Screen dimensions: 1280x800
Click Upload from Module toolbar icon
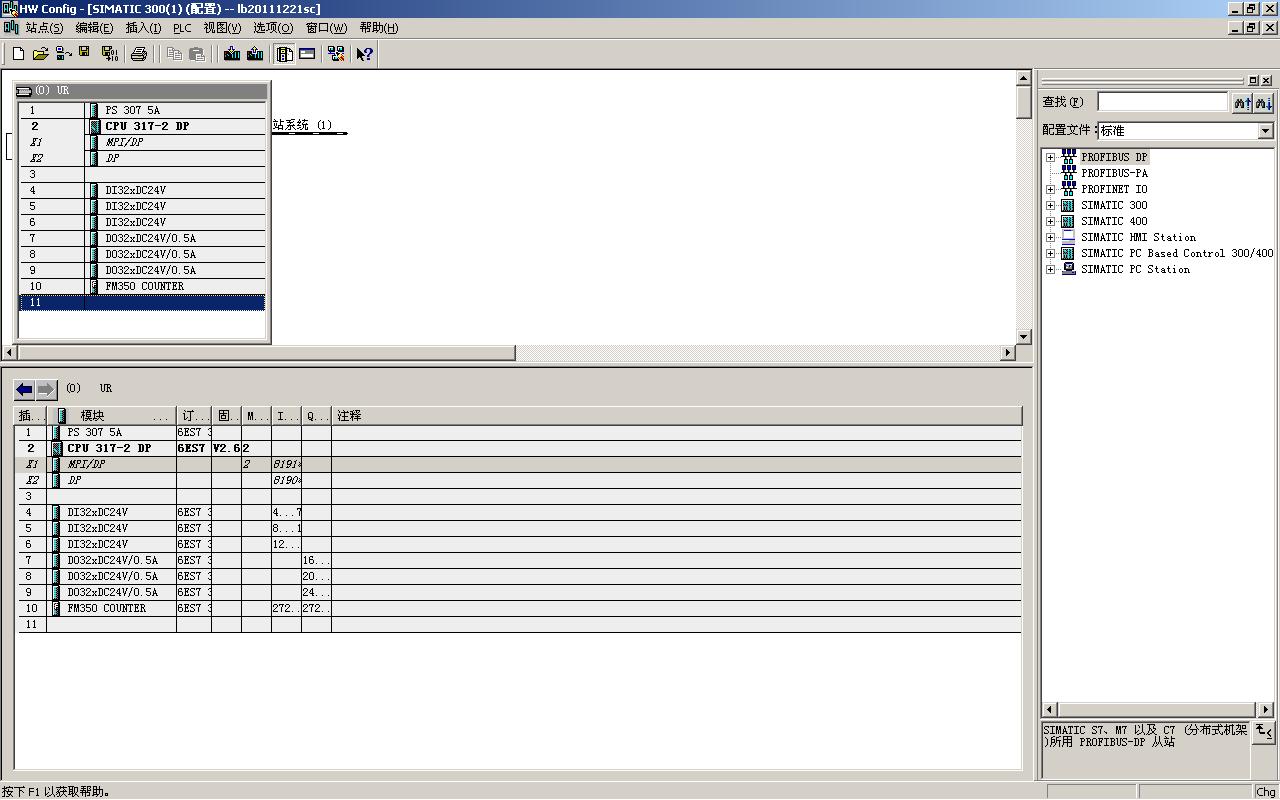click(x=255, y=54)
